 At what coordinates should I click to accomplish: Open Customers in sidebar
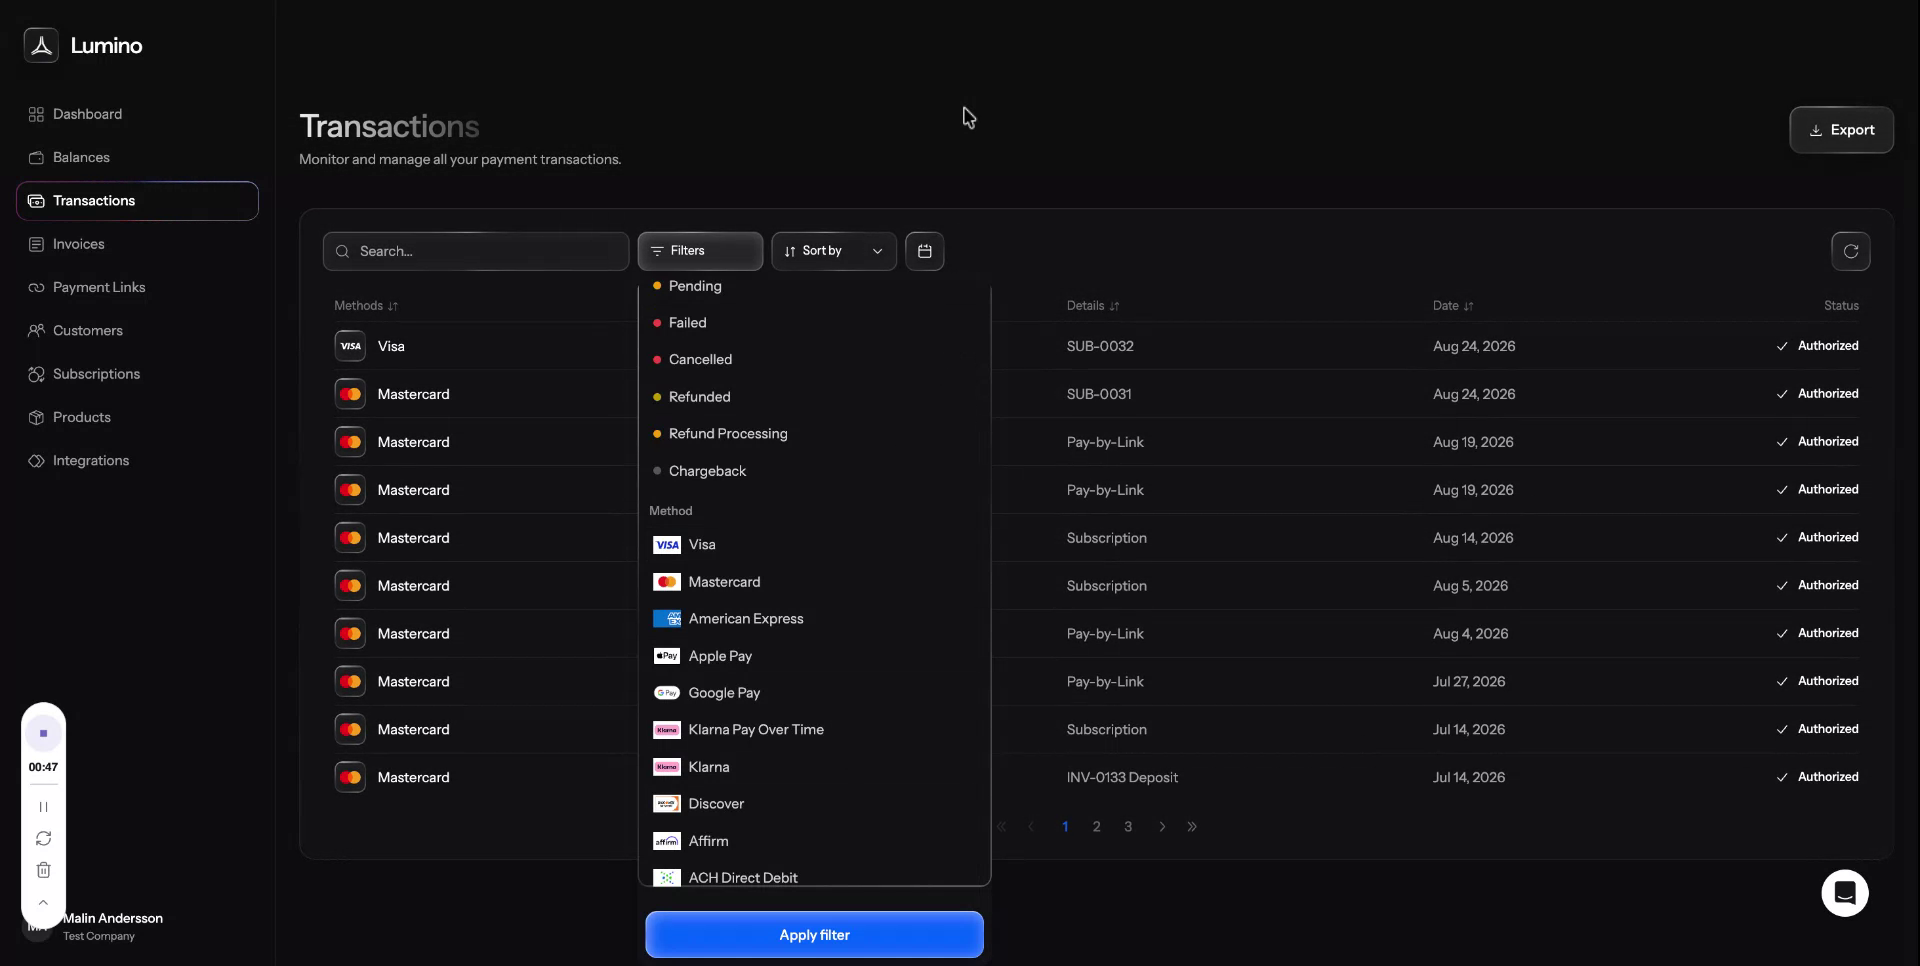pyautogui.click(x=137, y=331)
